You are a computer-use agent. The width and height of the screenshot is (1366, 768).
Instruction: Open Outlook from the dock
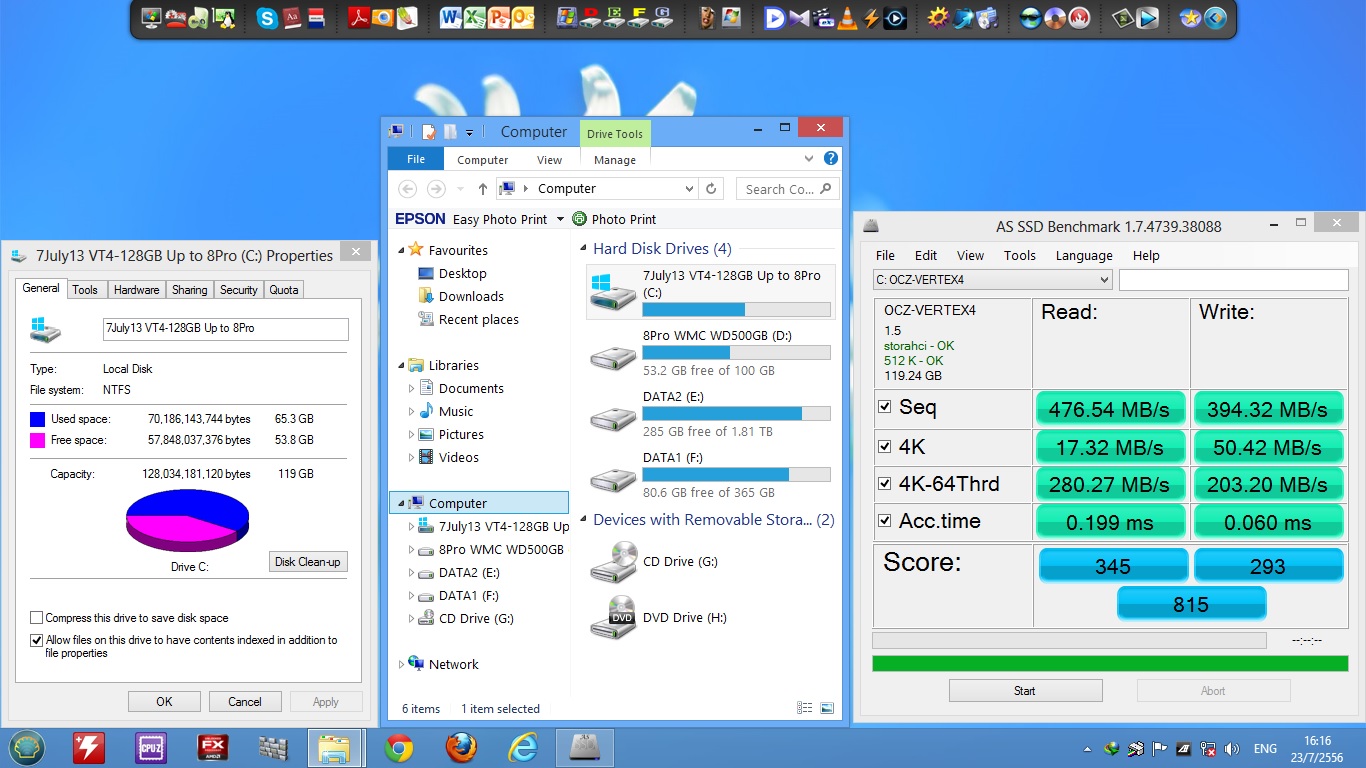(522, 18)
